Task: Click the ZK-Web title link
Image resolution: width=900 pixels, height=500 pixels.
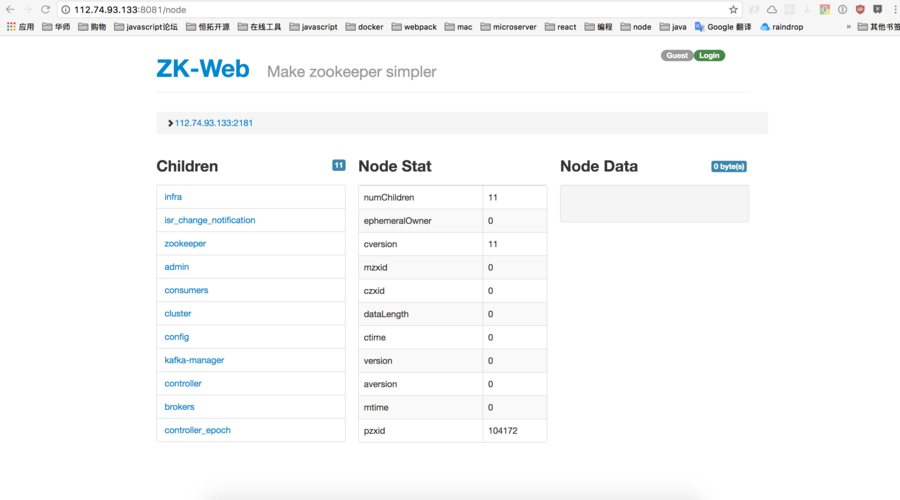Action: [203, 69]
